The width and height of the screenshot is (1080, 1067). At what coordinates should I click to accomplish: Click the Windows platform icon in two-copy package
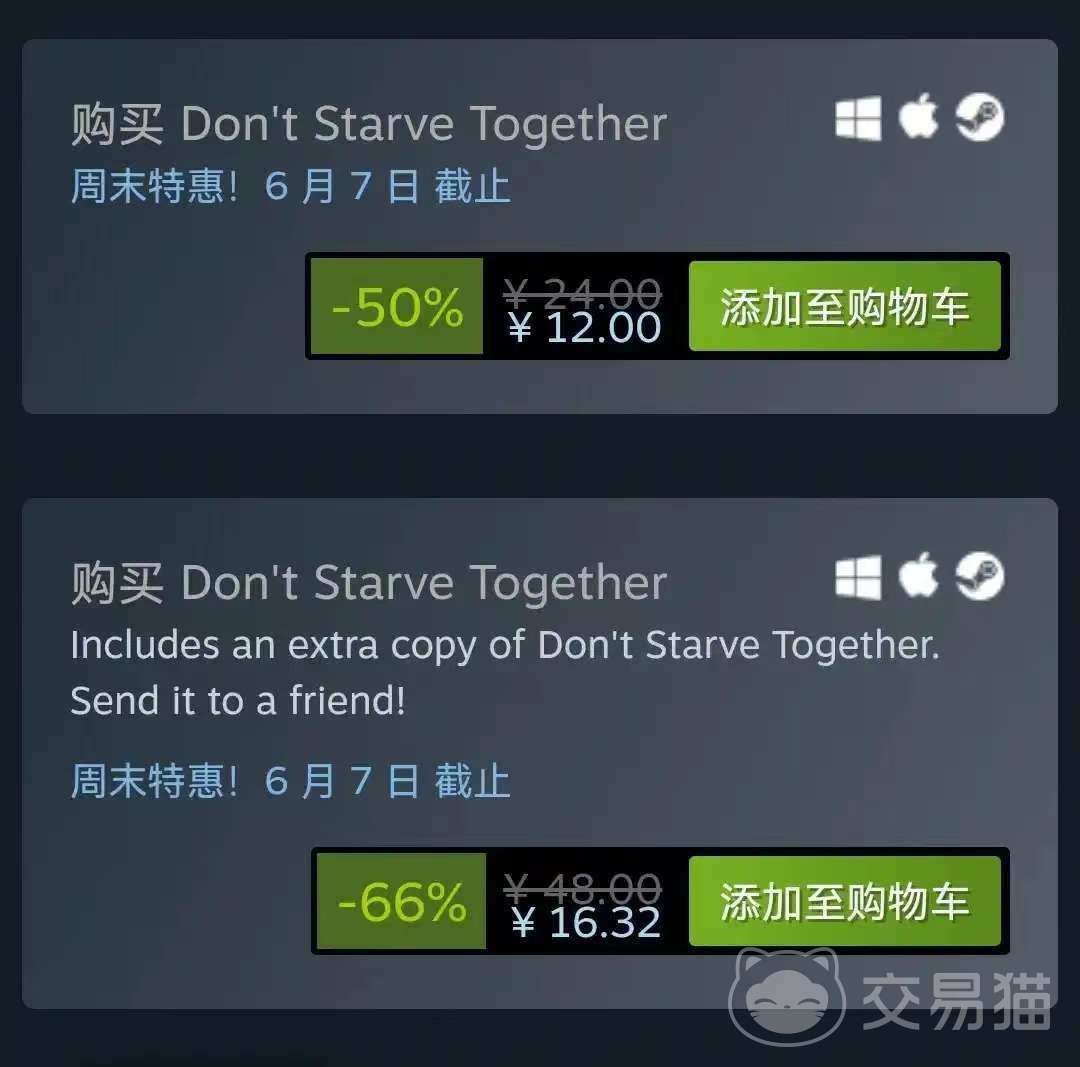point(858,577)
